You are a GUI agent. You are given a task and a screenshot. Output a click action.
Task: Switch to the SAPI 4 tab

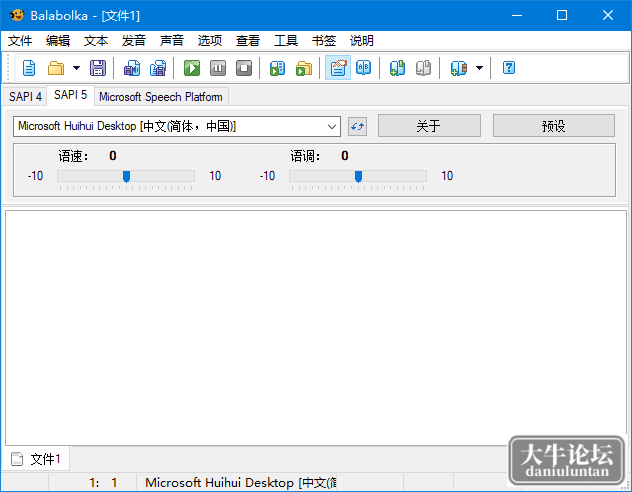coord(25,97)
